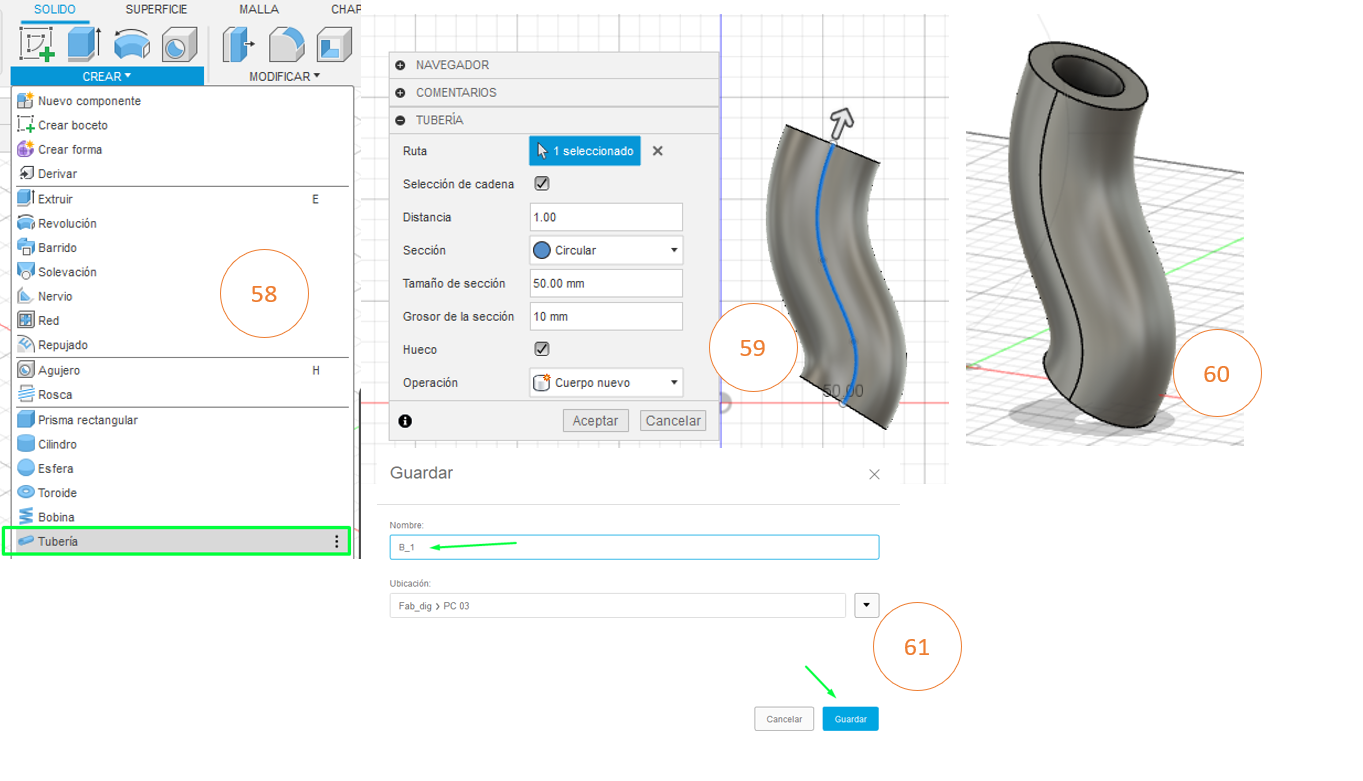The height and width of the screenshot is (781, 1363).
Task: Switch to the SOLIDO tab
Action: pos(54,9)
